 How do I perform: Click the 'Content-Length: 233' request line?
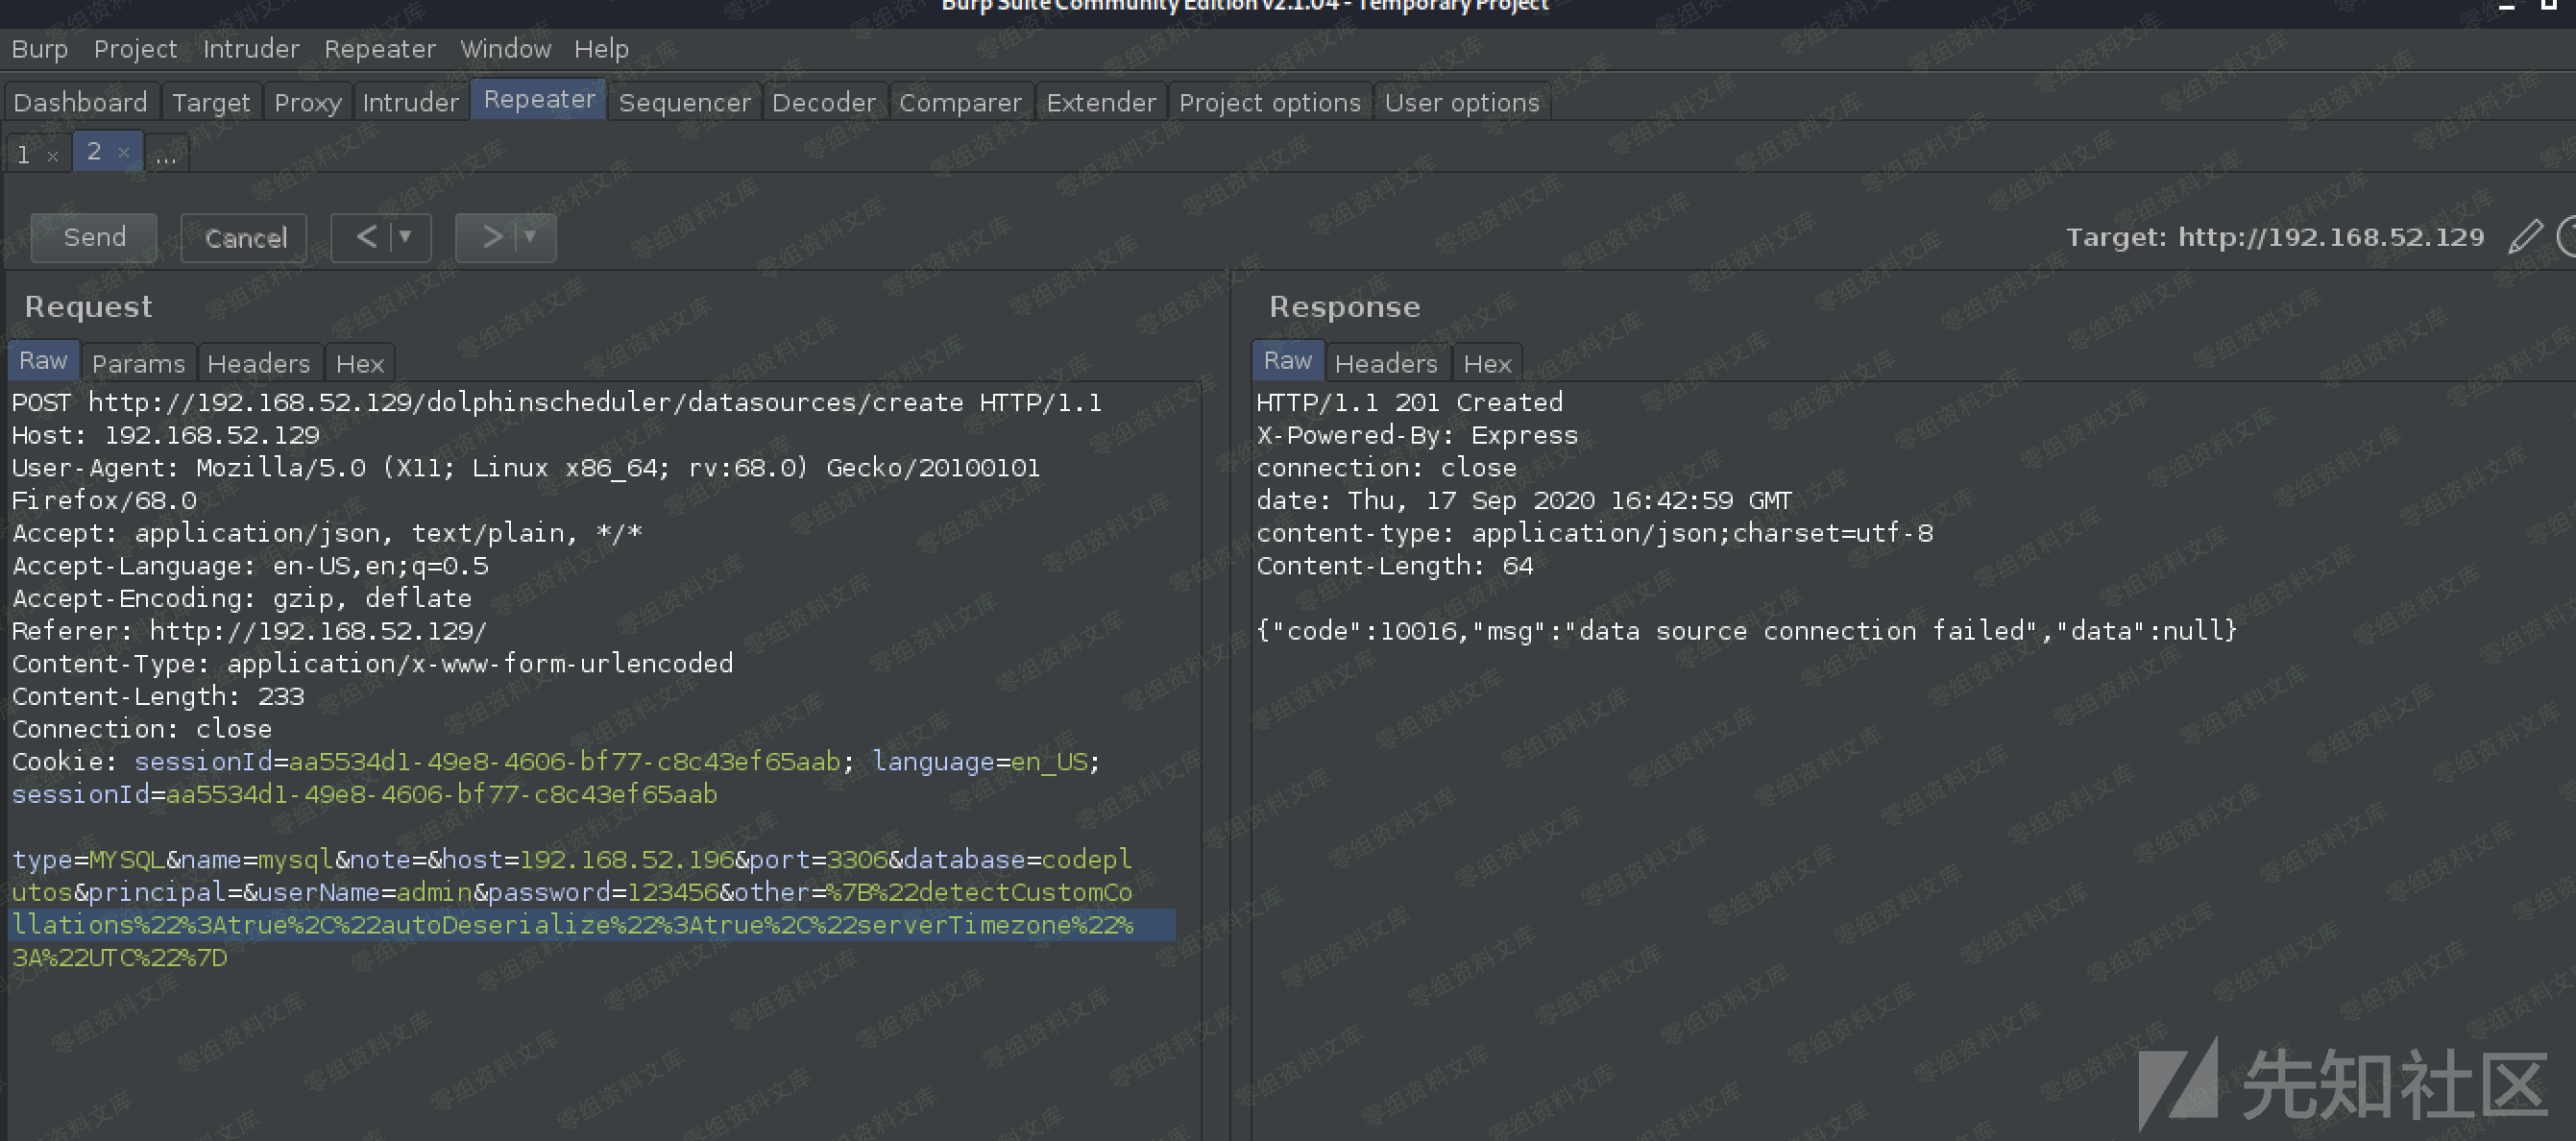pyautogui.click(x=157, y=696)
